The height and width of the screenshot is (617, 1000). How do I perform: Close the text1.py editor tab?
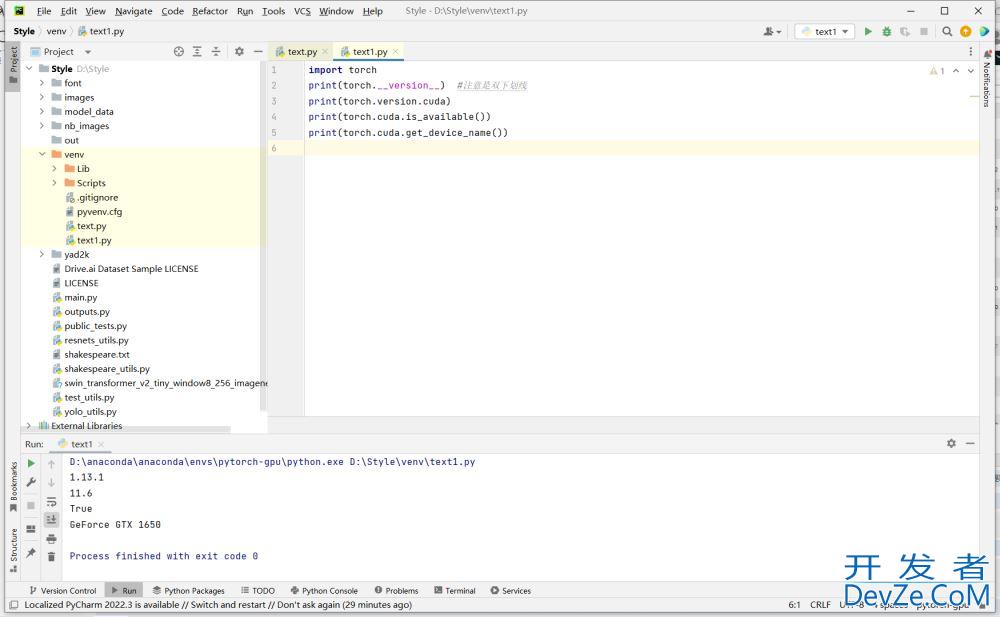[x=395, y=52]
